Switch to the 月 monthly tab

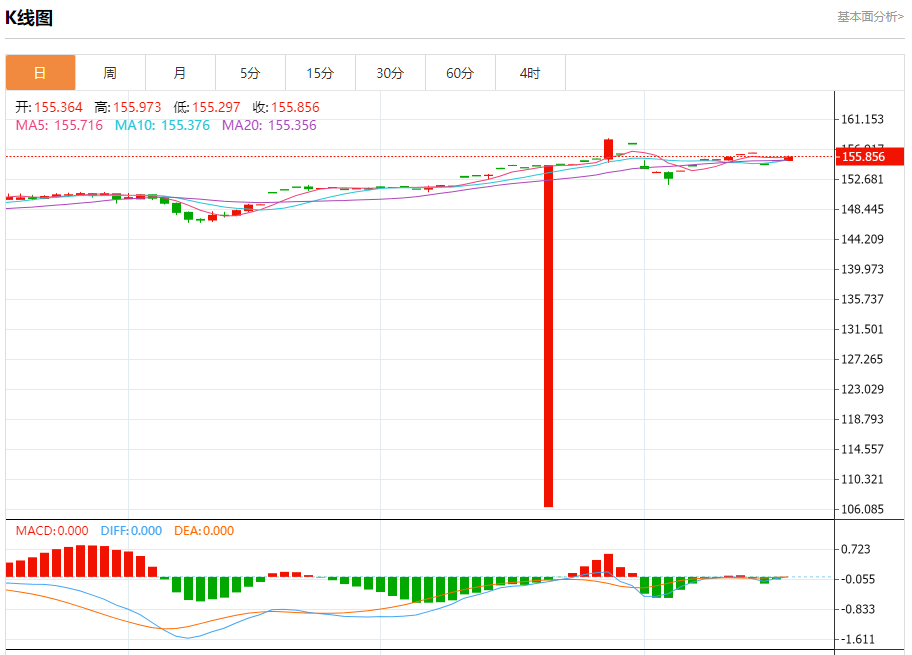pos(180,73)
